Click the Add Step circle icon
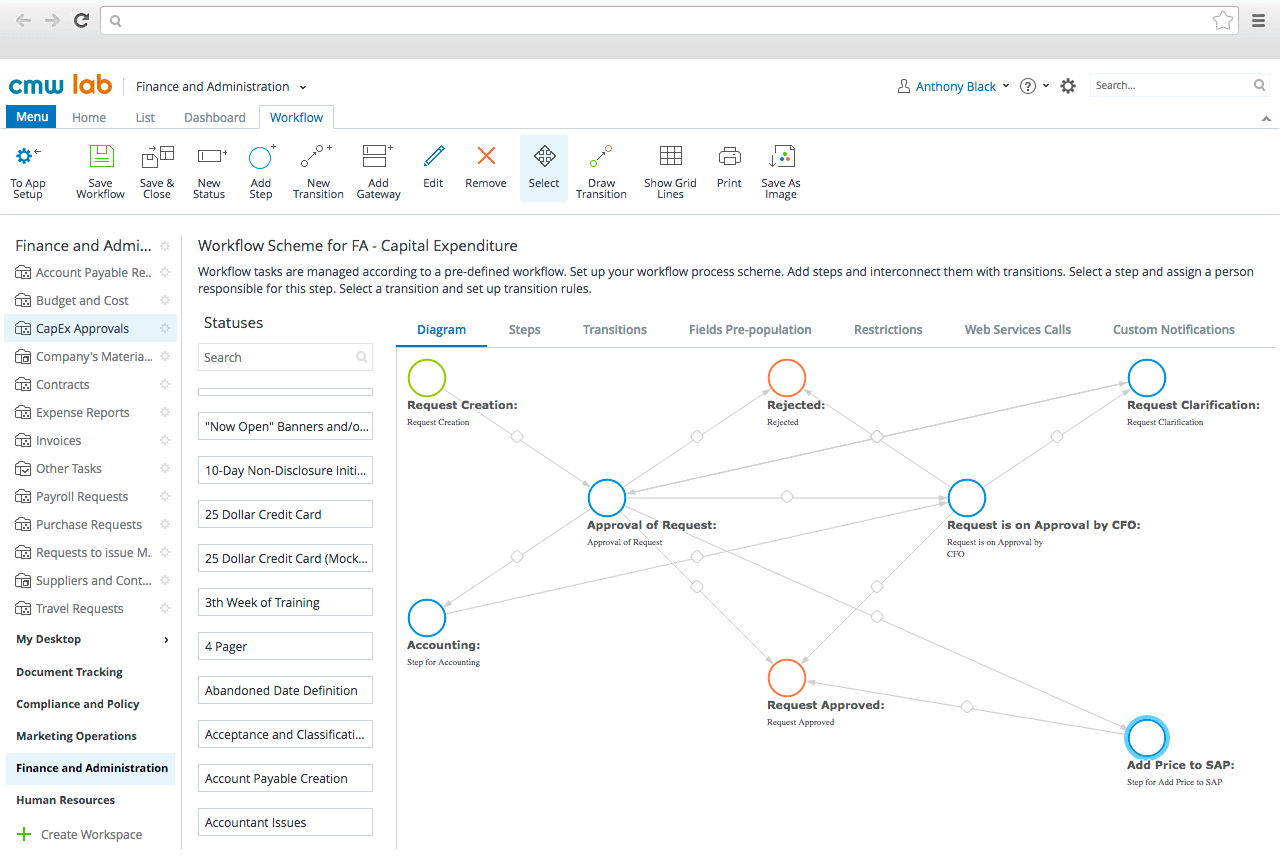Screen dimensions: 1280x859 coord(261,157)
